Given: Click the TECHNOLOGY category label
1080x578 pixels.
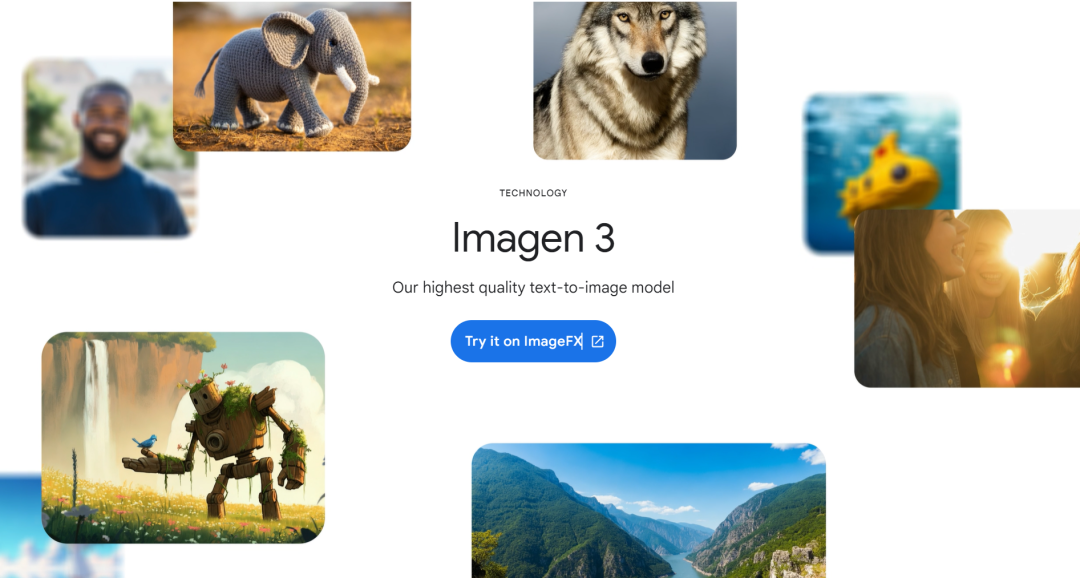Looking at the screenshot, I should (x=533, y=193).
